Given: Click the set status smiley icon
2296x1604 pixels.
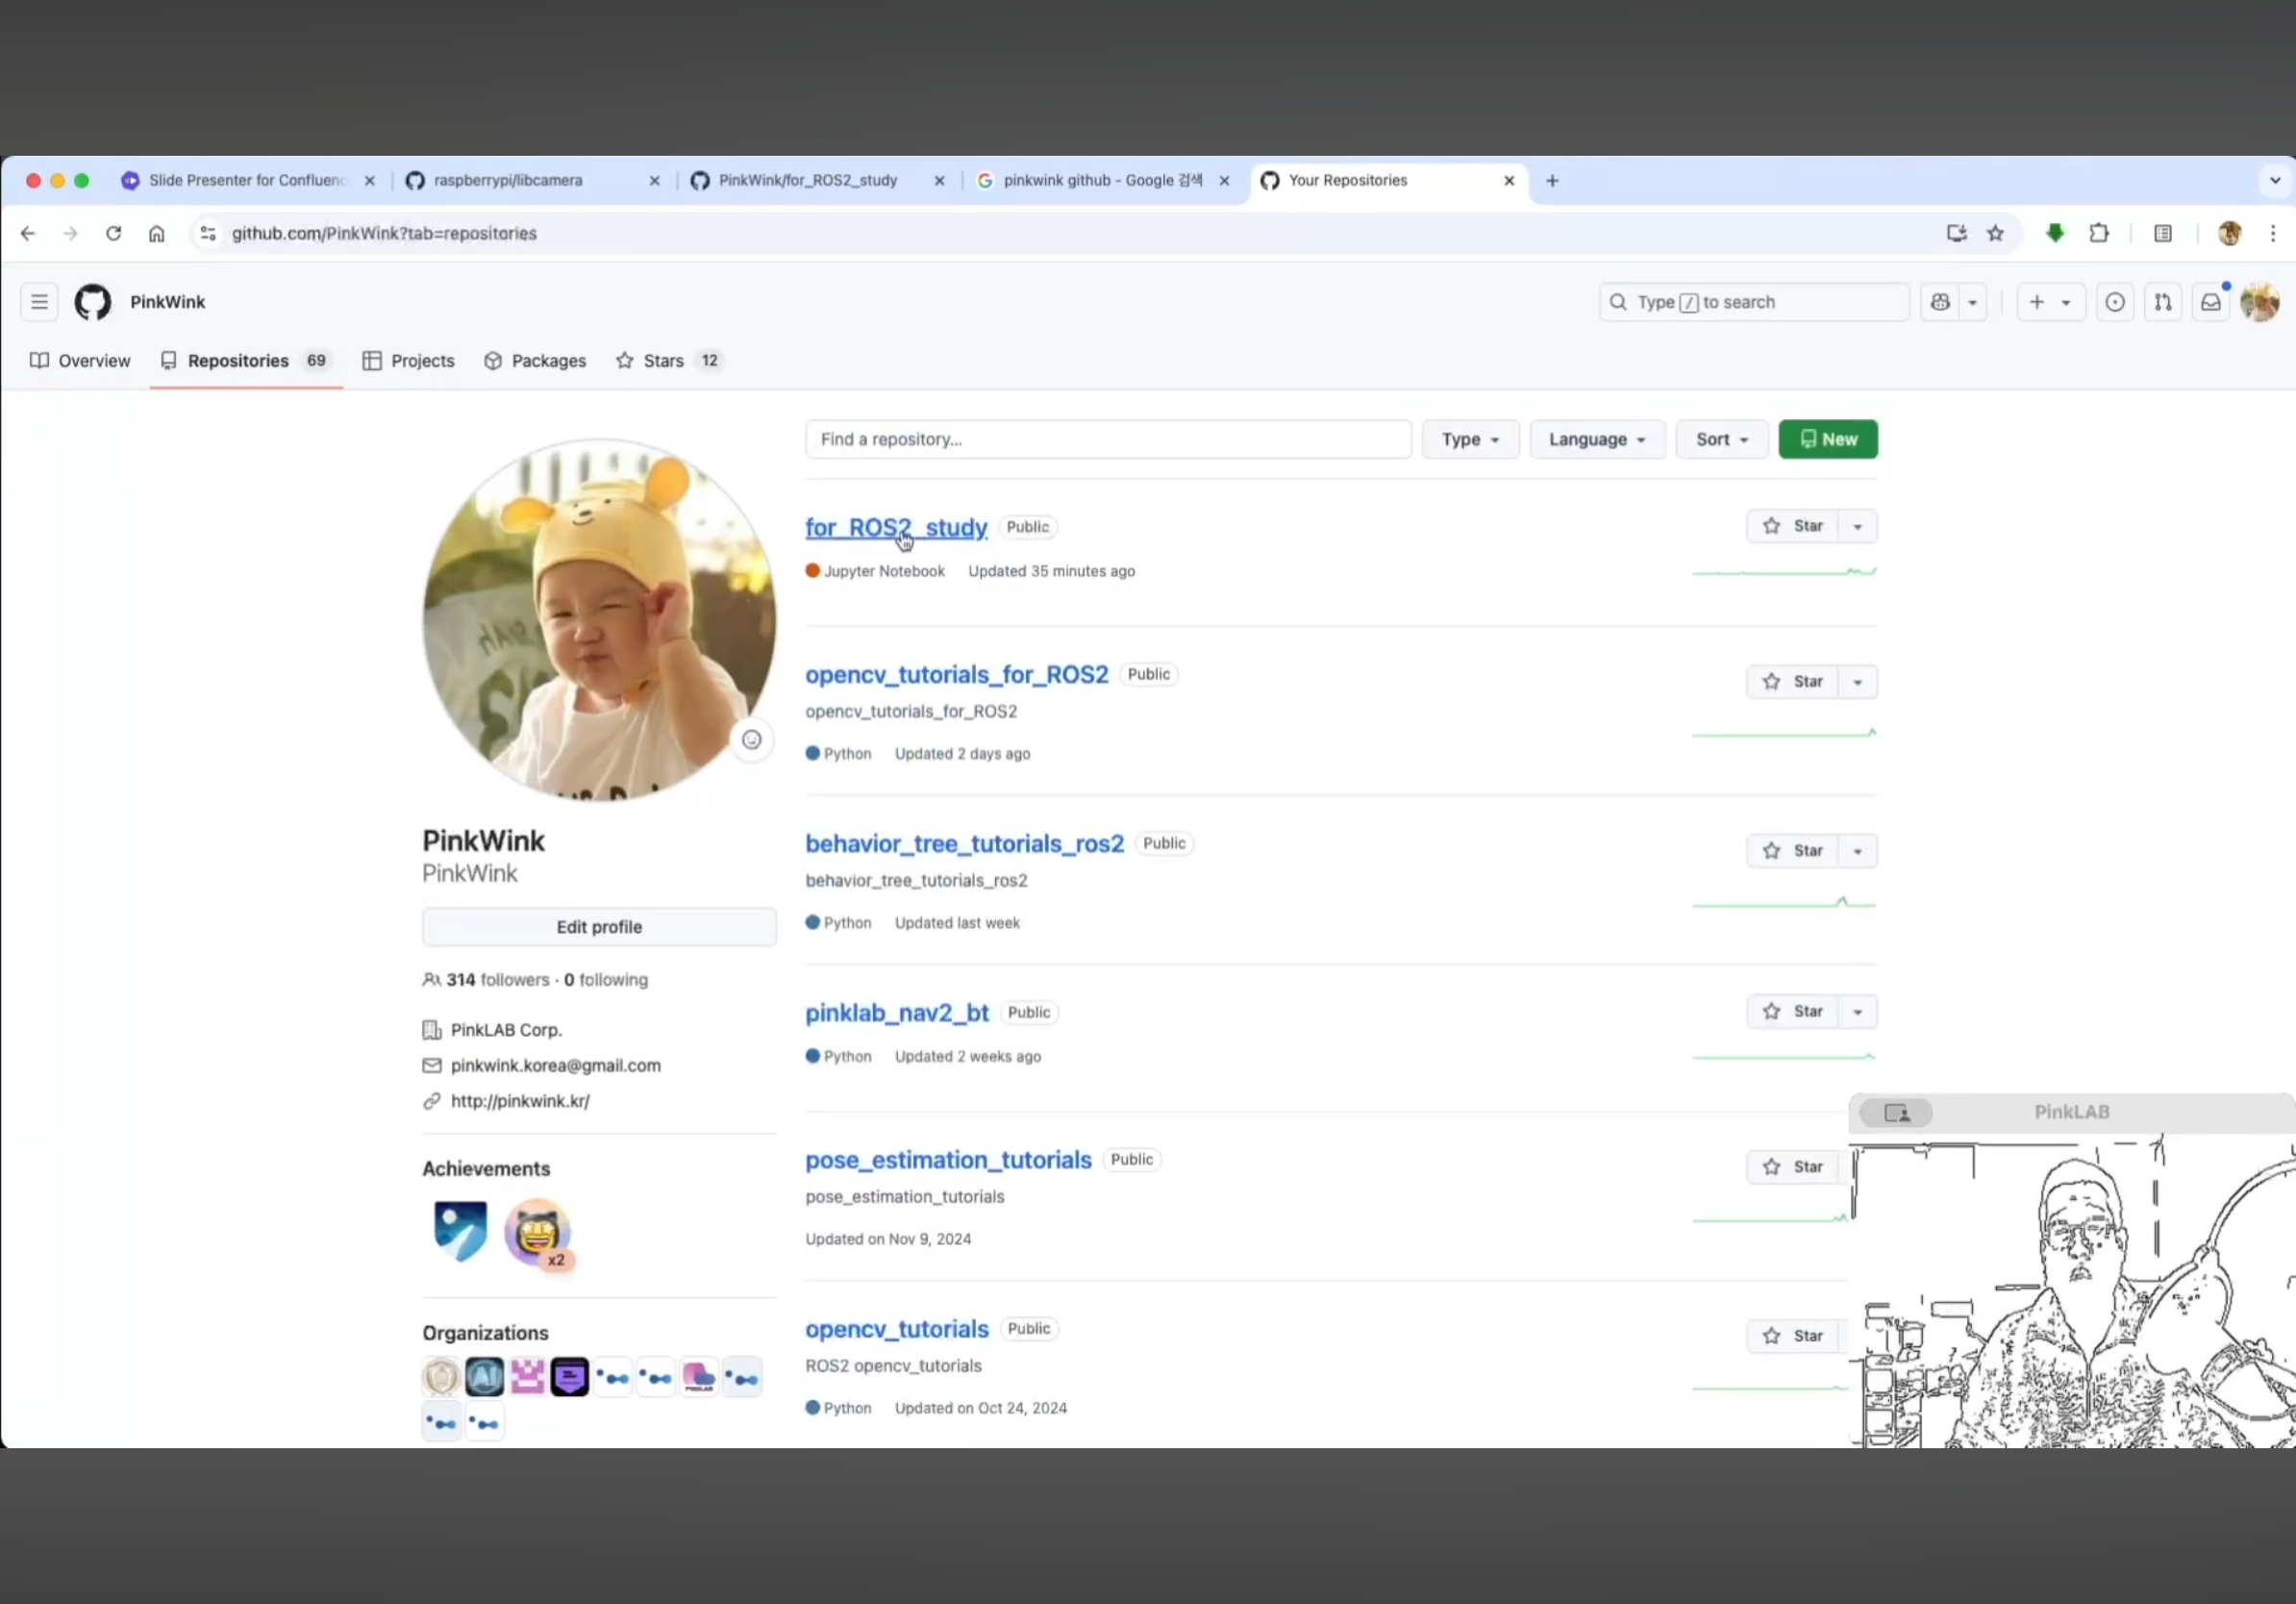Looking at the screenshot, I should (x=752, y=740).
